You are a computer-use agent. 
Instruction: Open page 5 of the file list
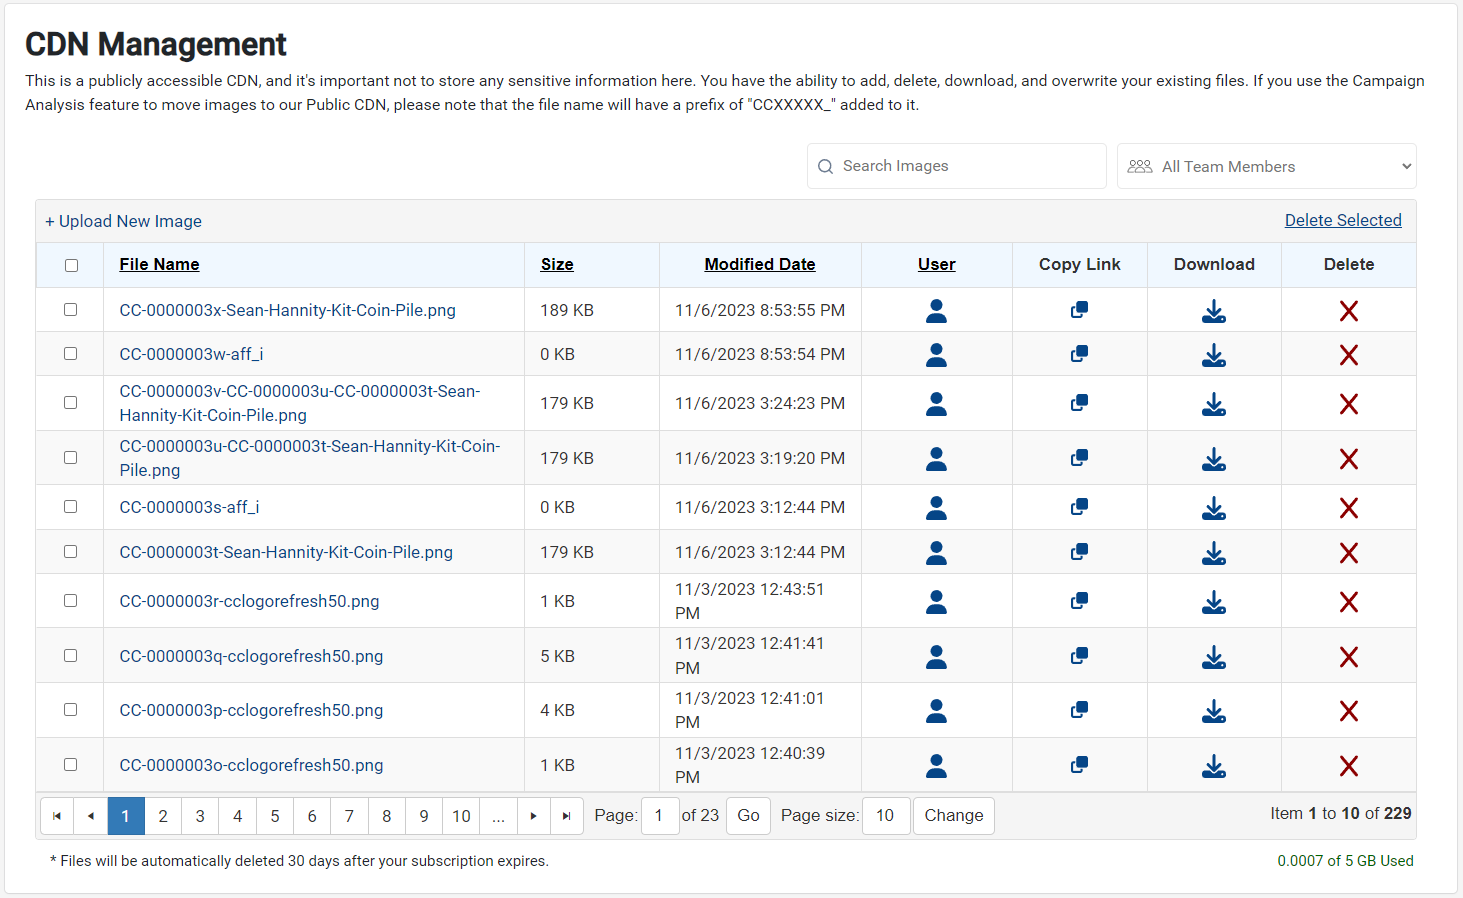(x=274, y=815)
